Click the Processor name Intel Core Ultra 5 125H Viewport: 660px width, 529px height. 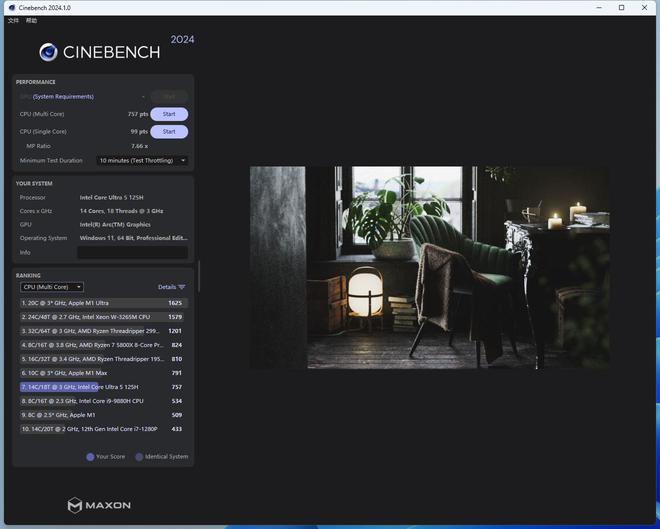click(112, 197)
